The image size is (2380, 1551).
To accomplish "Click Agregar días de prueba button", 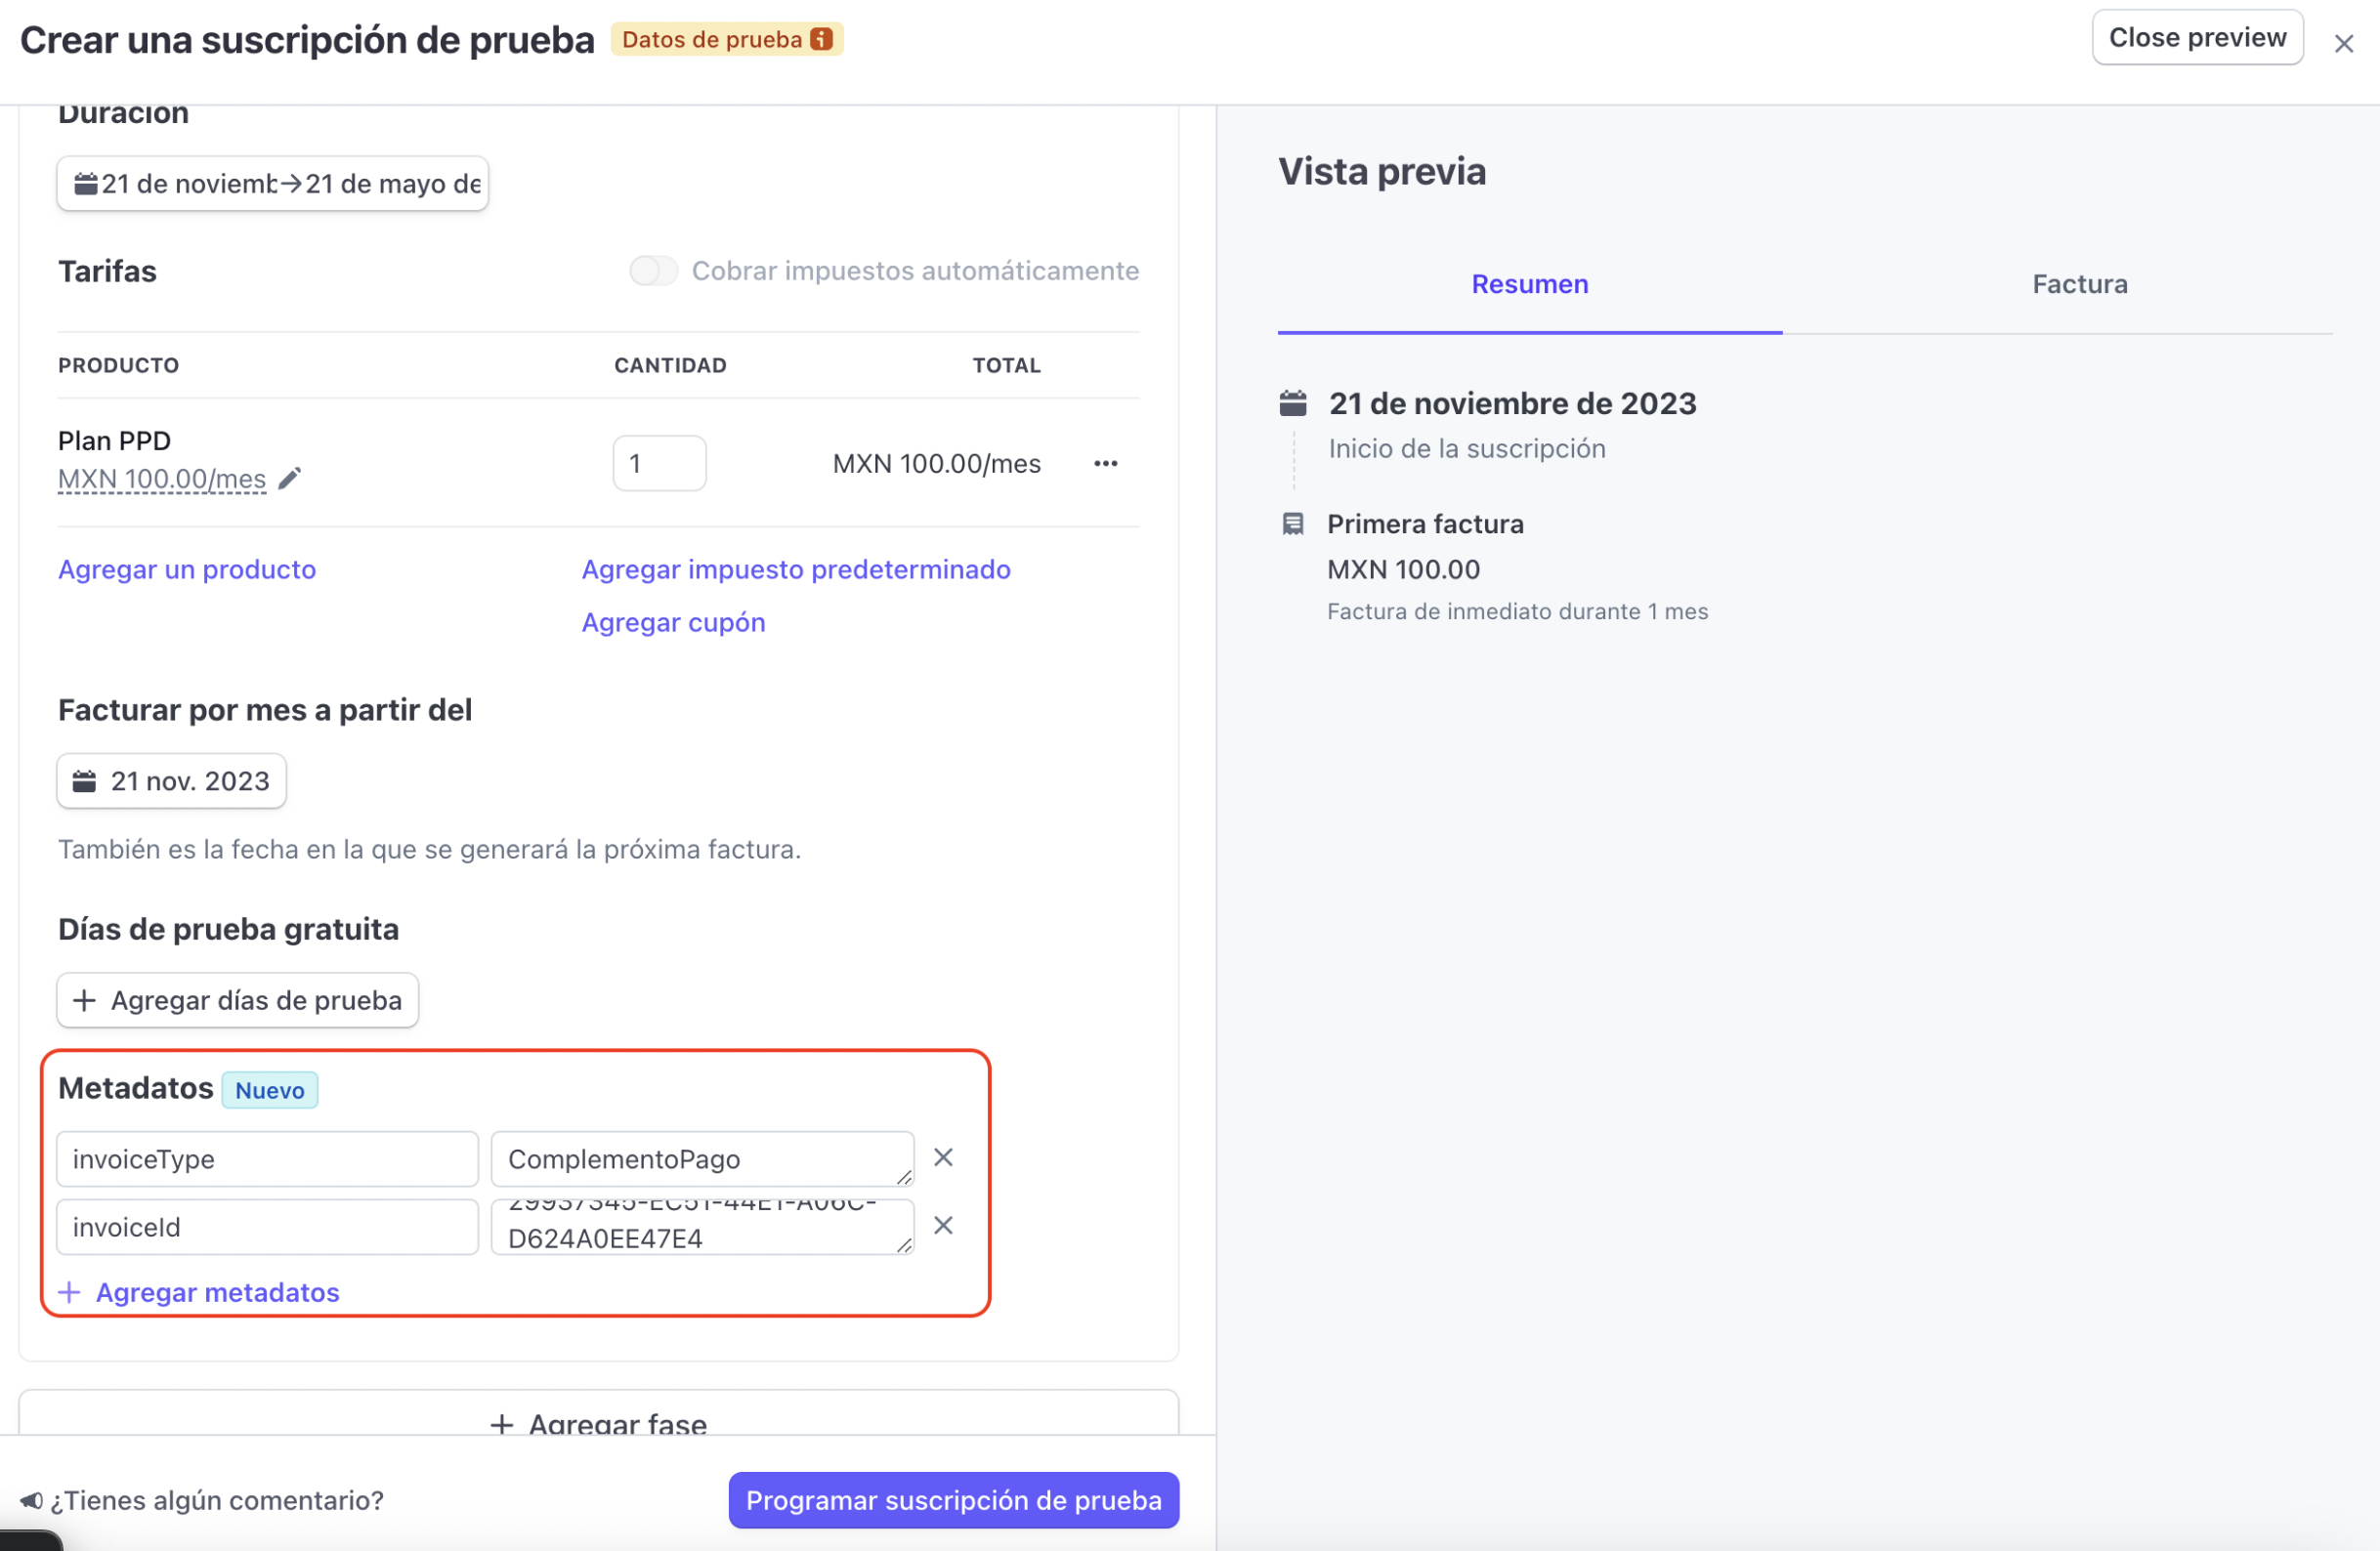I will [x=238, y=1000].
